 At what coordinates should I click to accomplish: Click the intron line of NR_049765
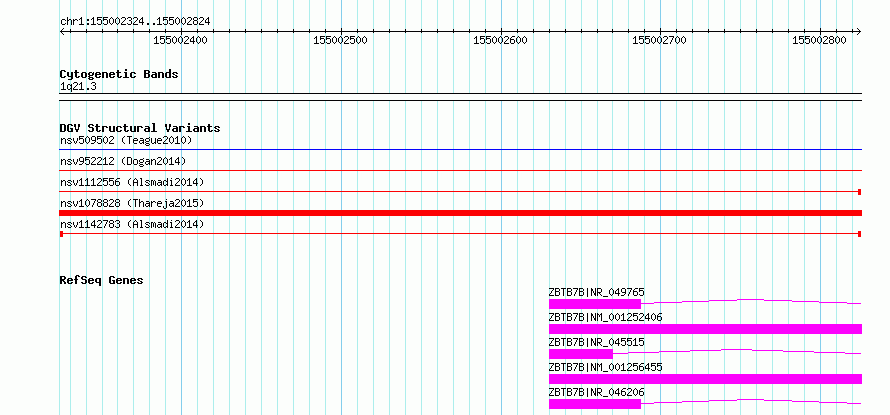[751, 301]
